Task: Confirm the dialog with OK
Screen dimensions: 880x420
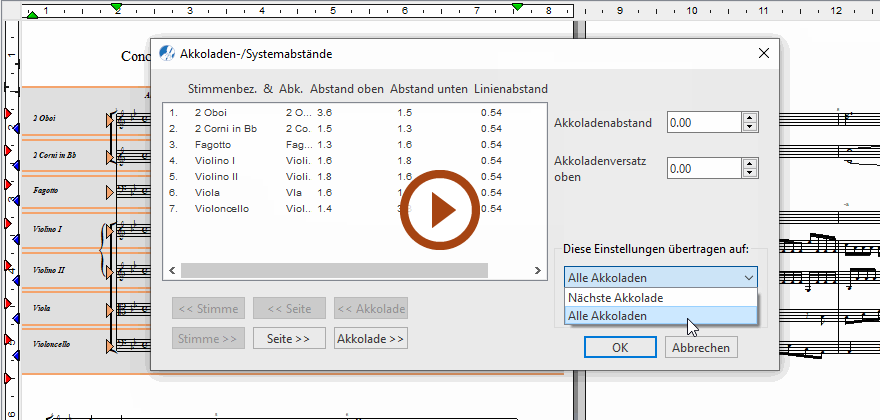Action: (619, 347)
